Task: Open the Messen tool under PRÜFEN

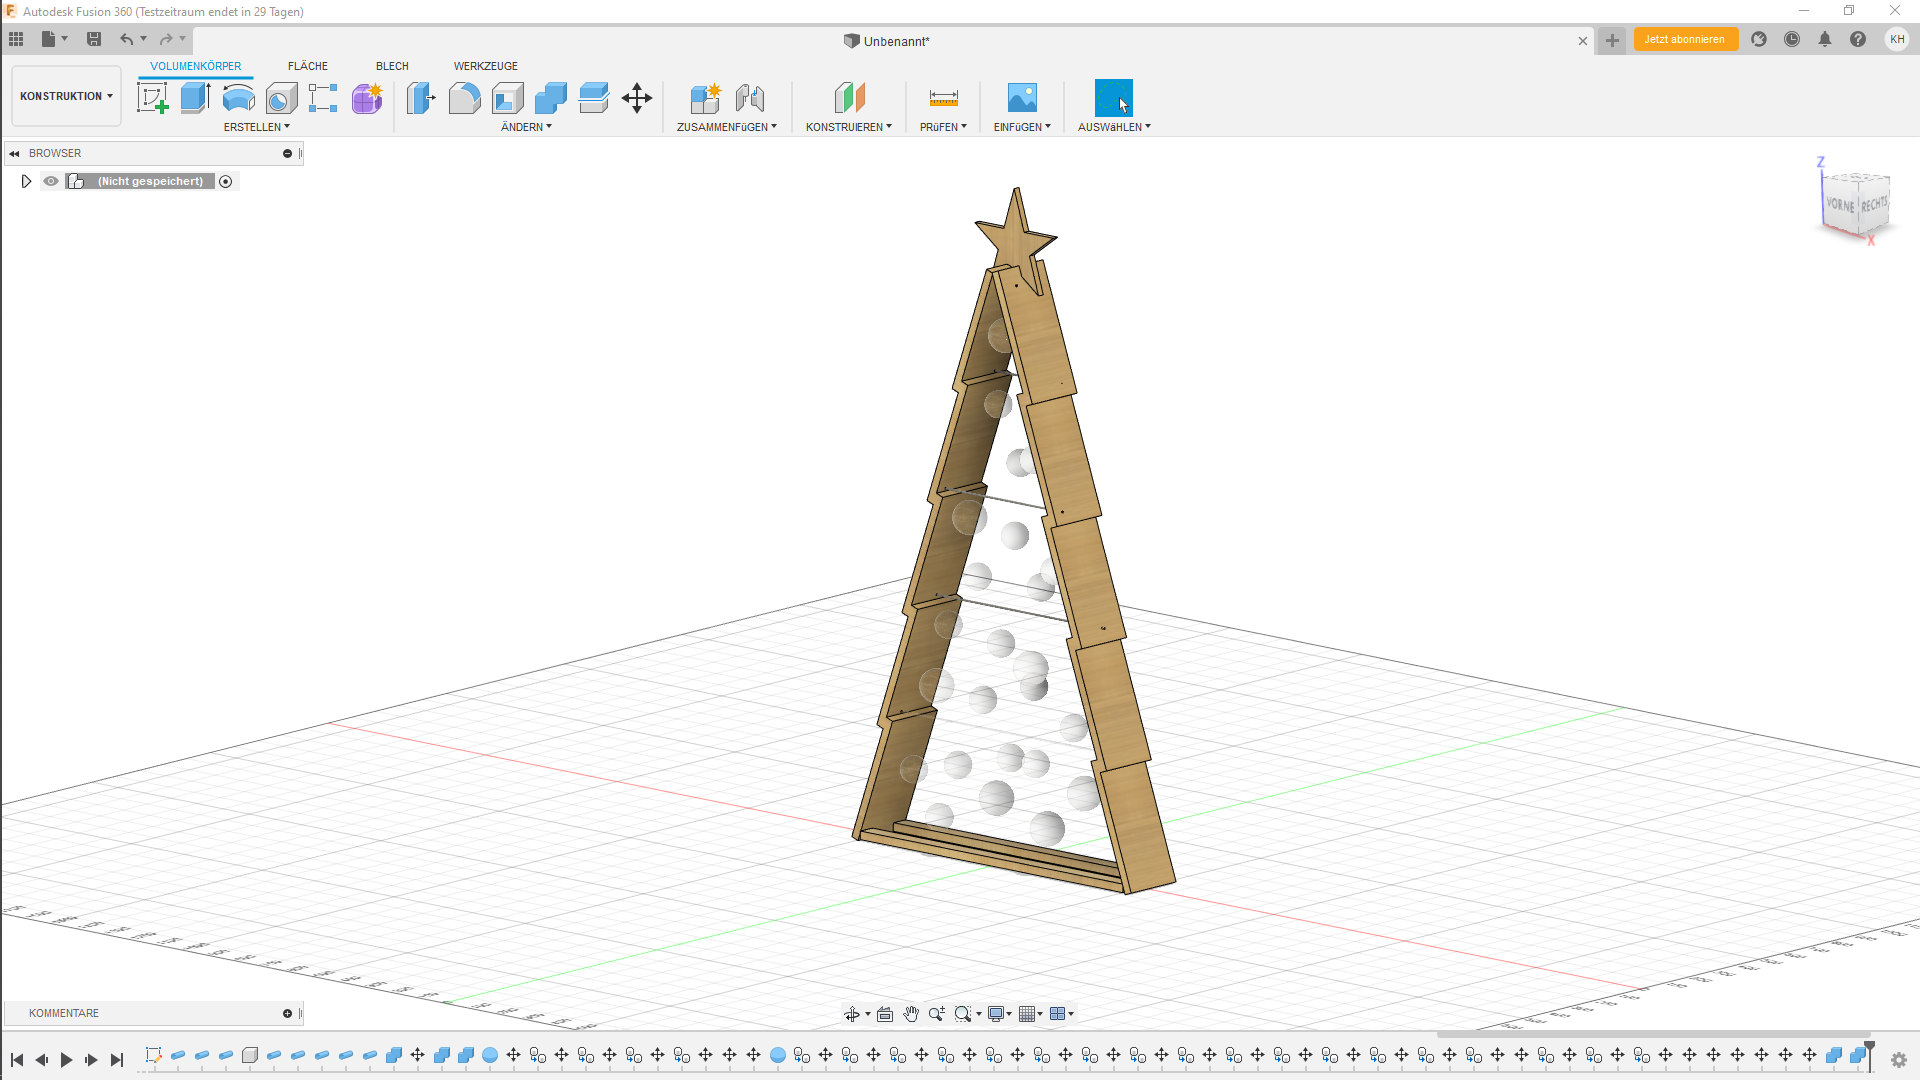Action: (x=942, y=97)
